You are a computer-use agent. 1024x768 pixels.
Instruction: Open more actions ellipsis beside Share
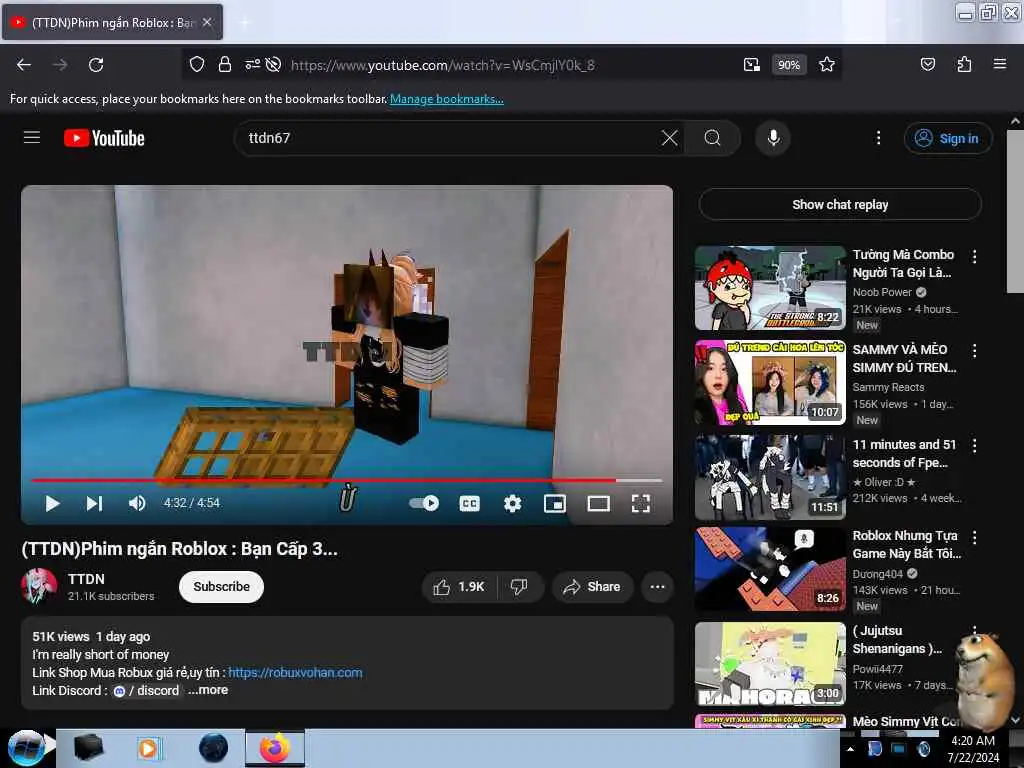(658, 586)
